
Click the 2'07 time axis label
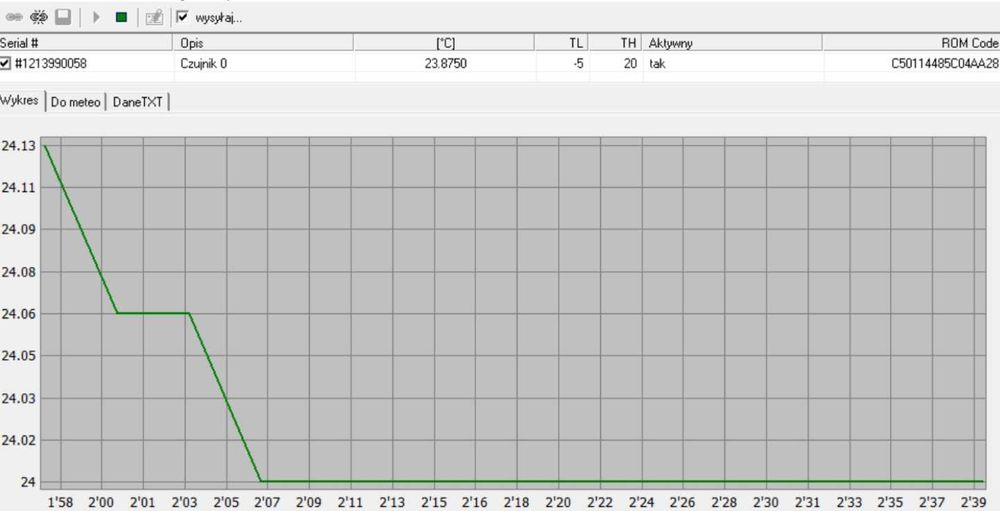click(x=267, y=502)
